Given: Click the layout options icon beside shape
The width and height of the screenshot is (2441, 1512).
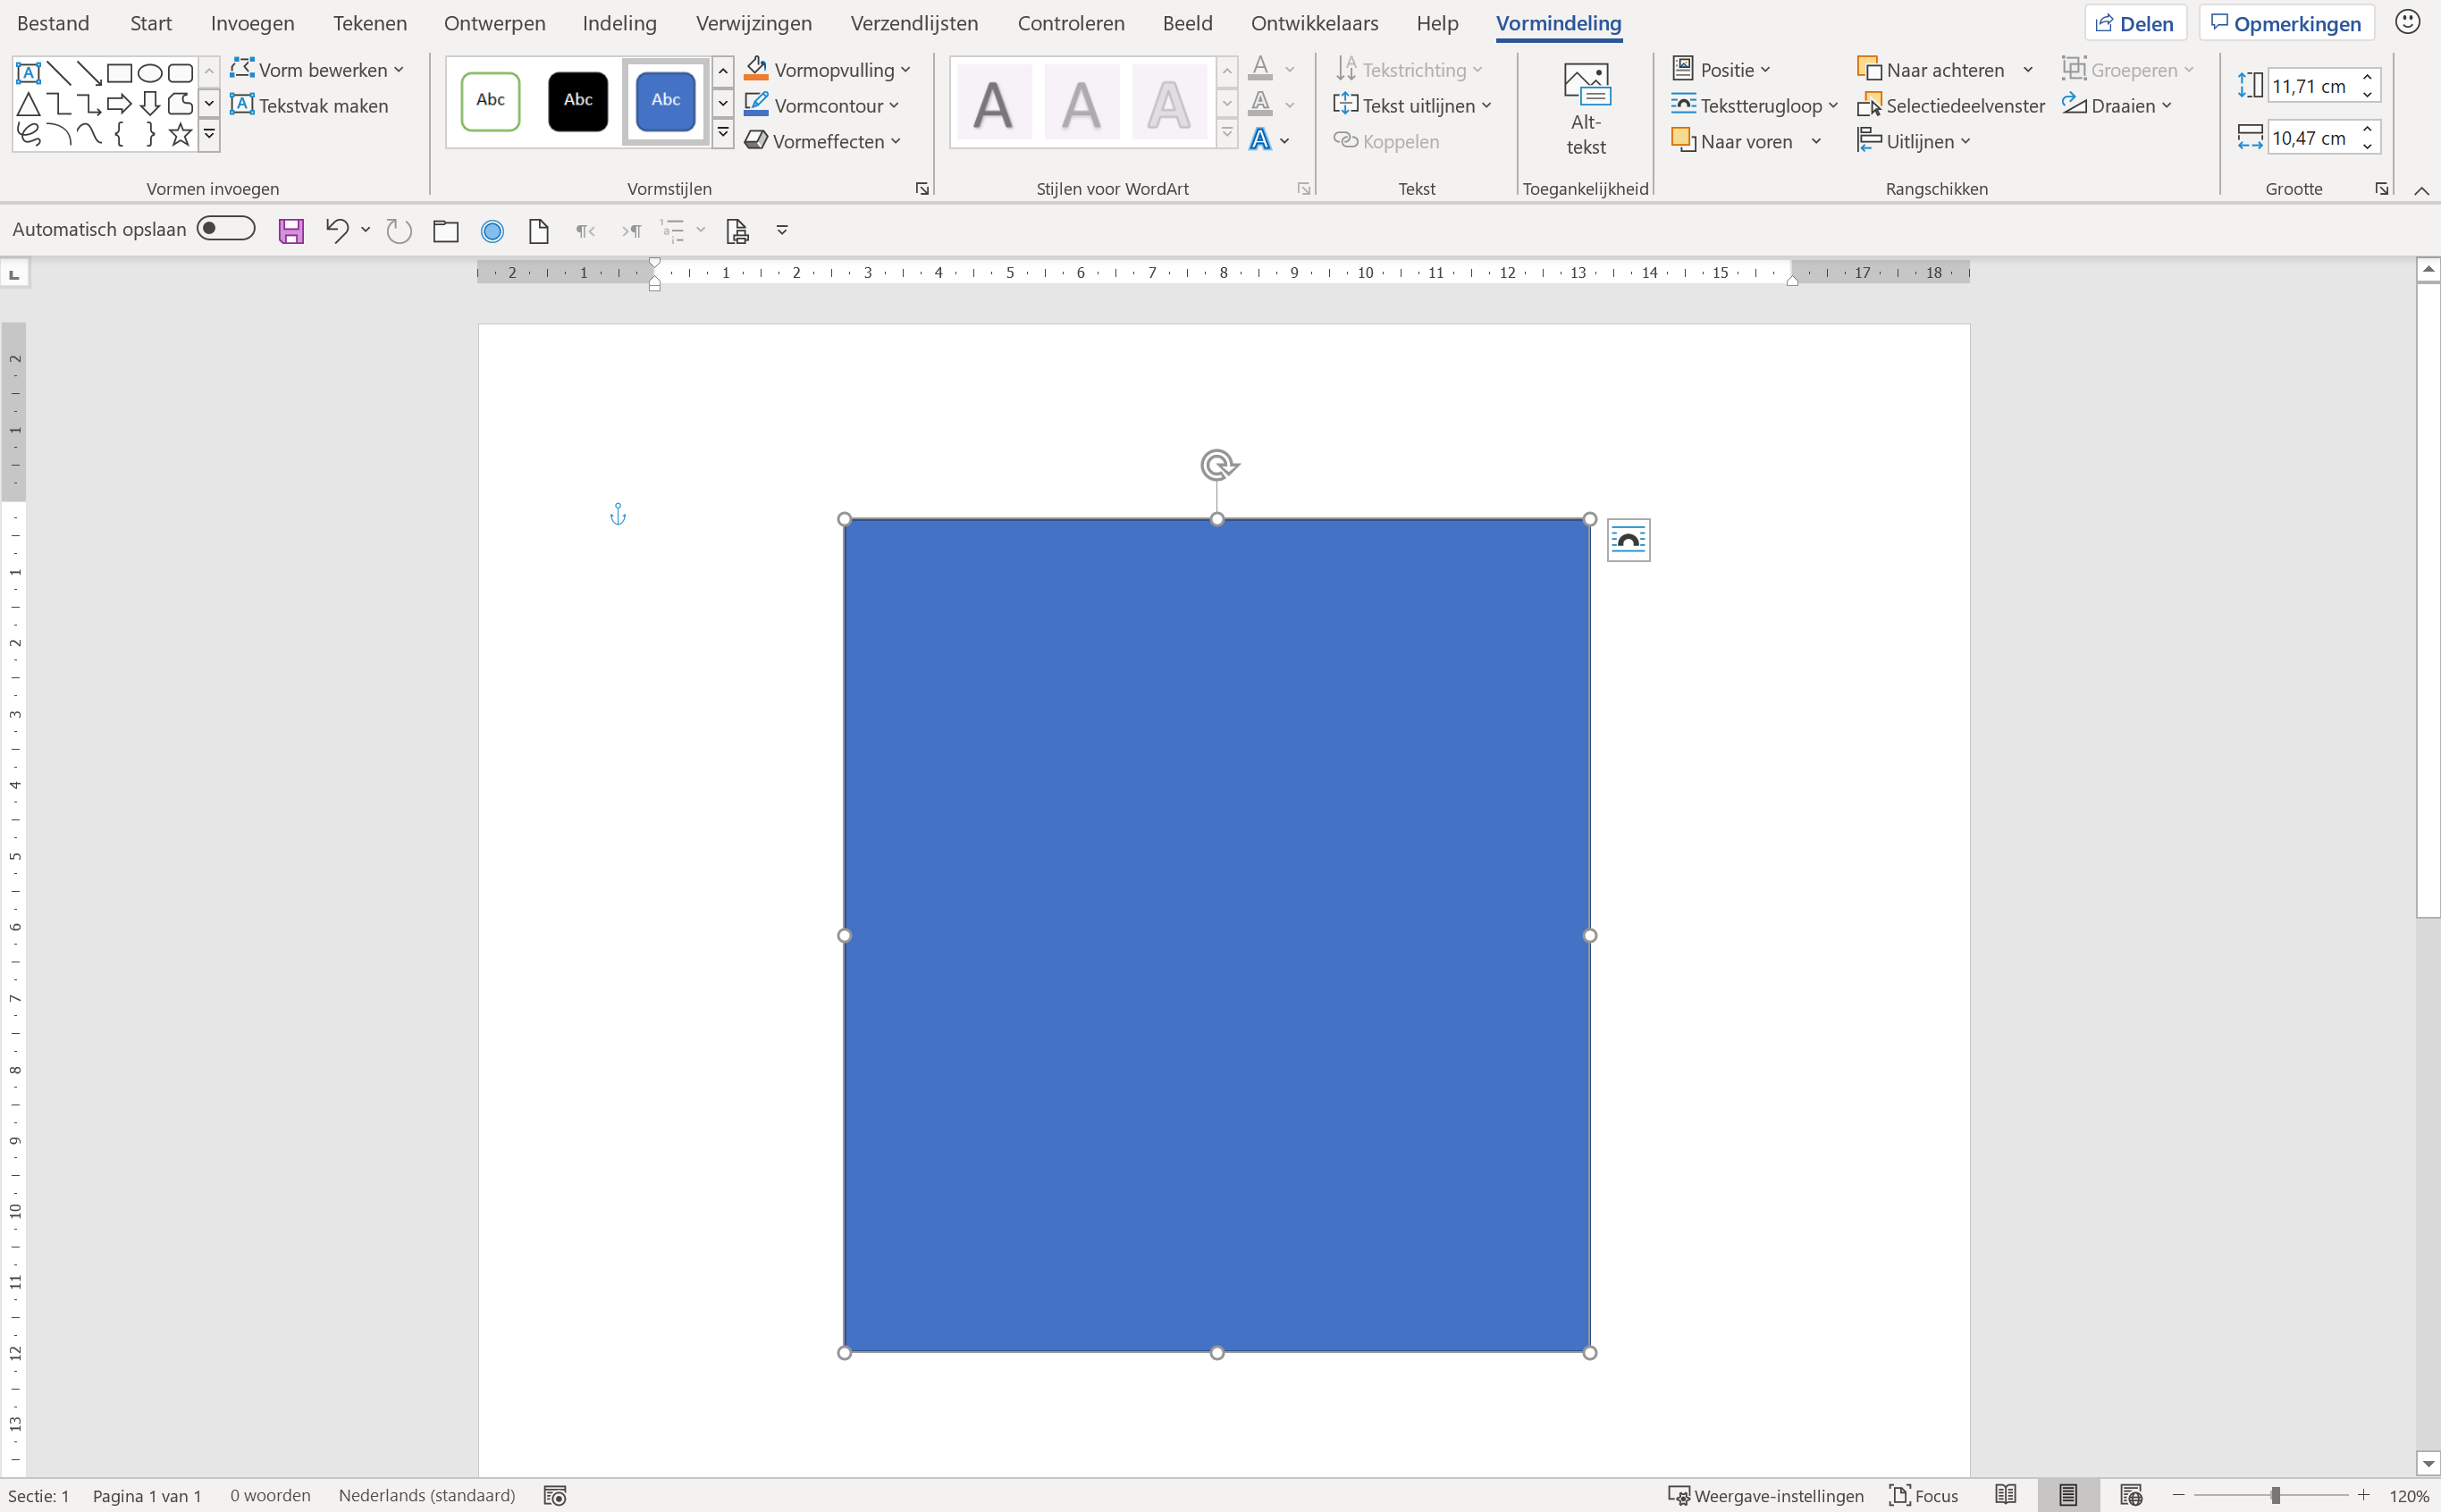Looking at the screenshot, I should coord(1628,540).
